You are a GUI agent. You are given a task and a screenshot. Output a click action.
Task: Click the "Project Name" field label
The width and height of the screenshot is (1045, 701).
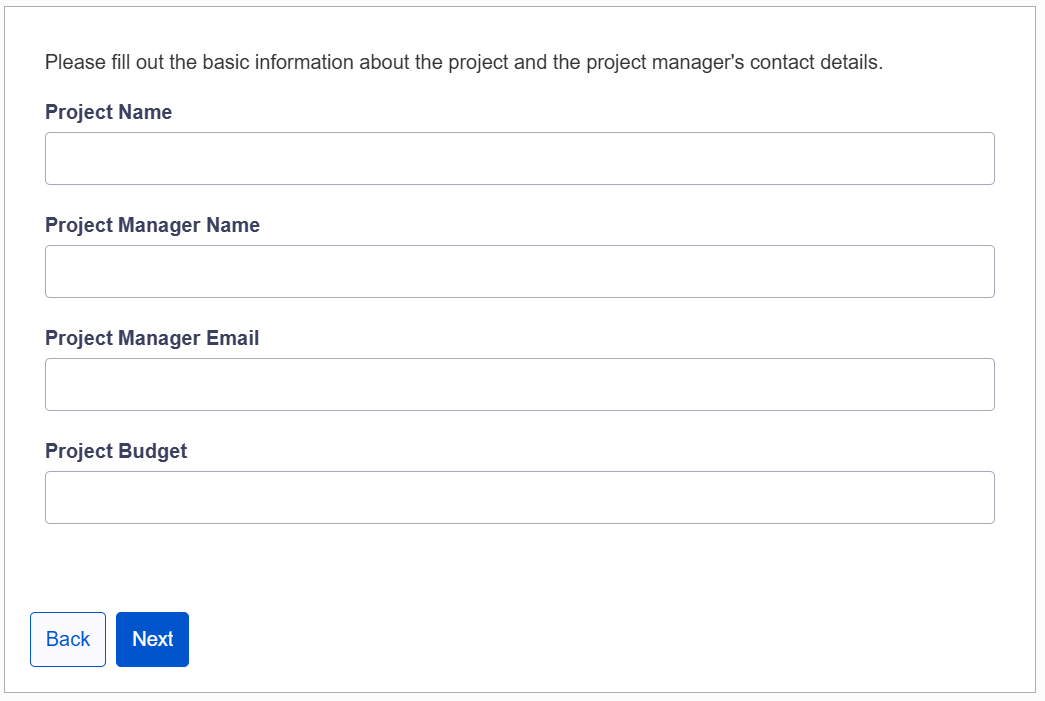tap(108, 112)
